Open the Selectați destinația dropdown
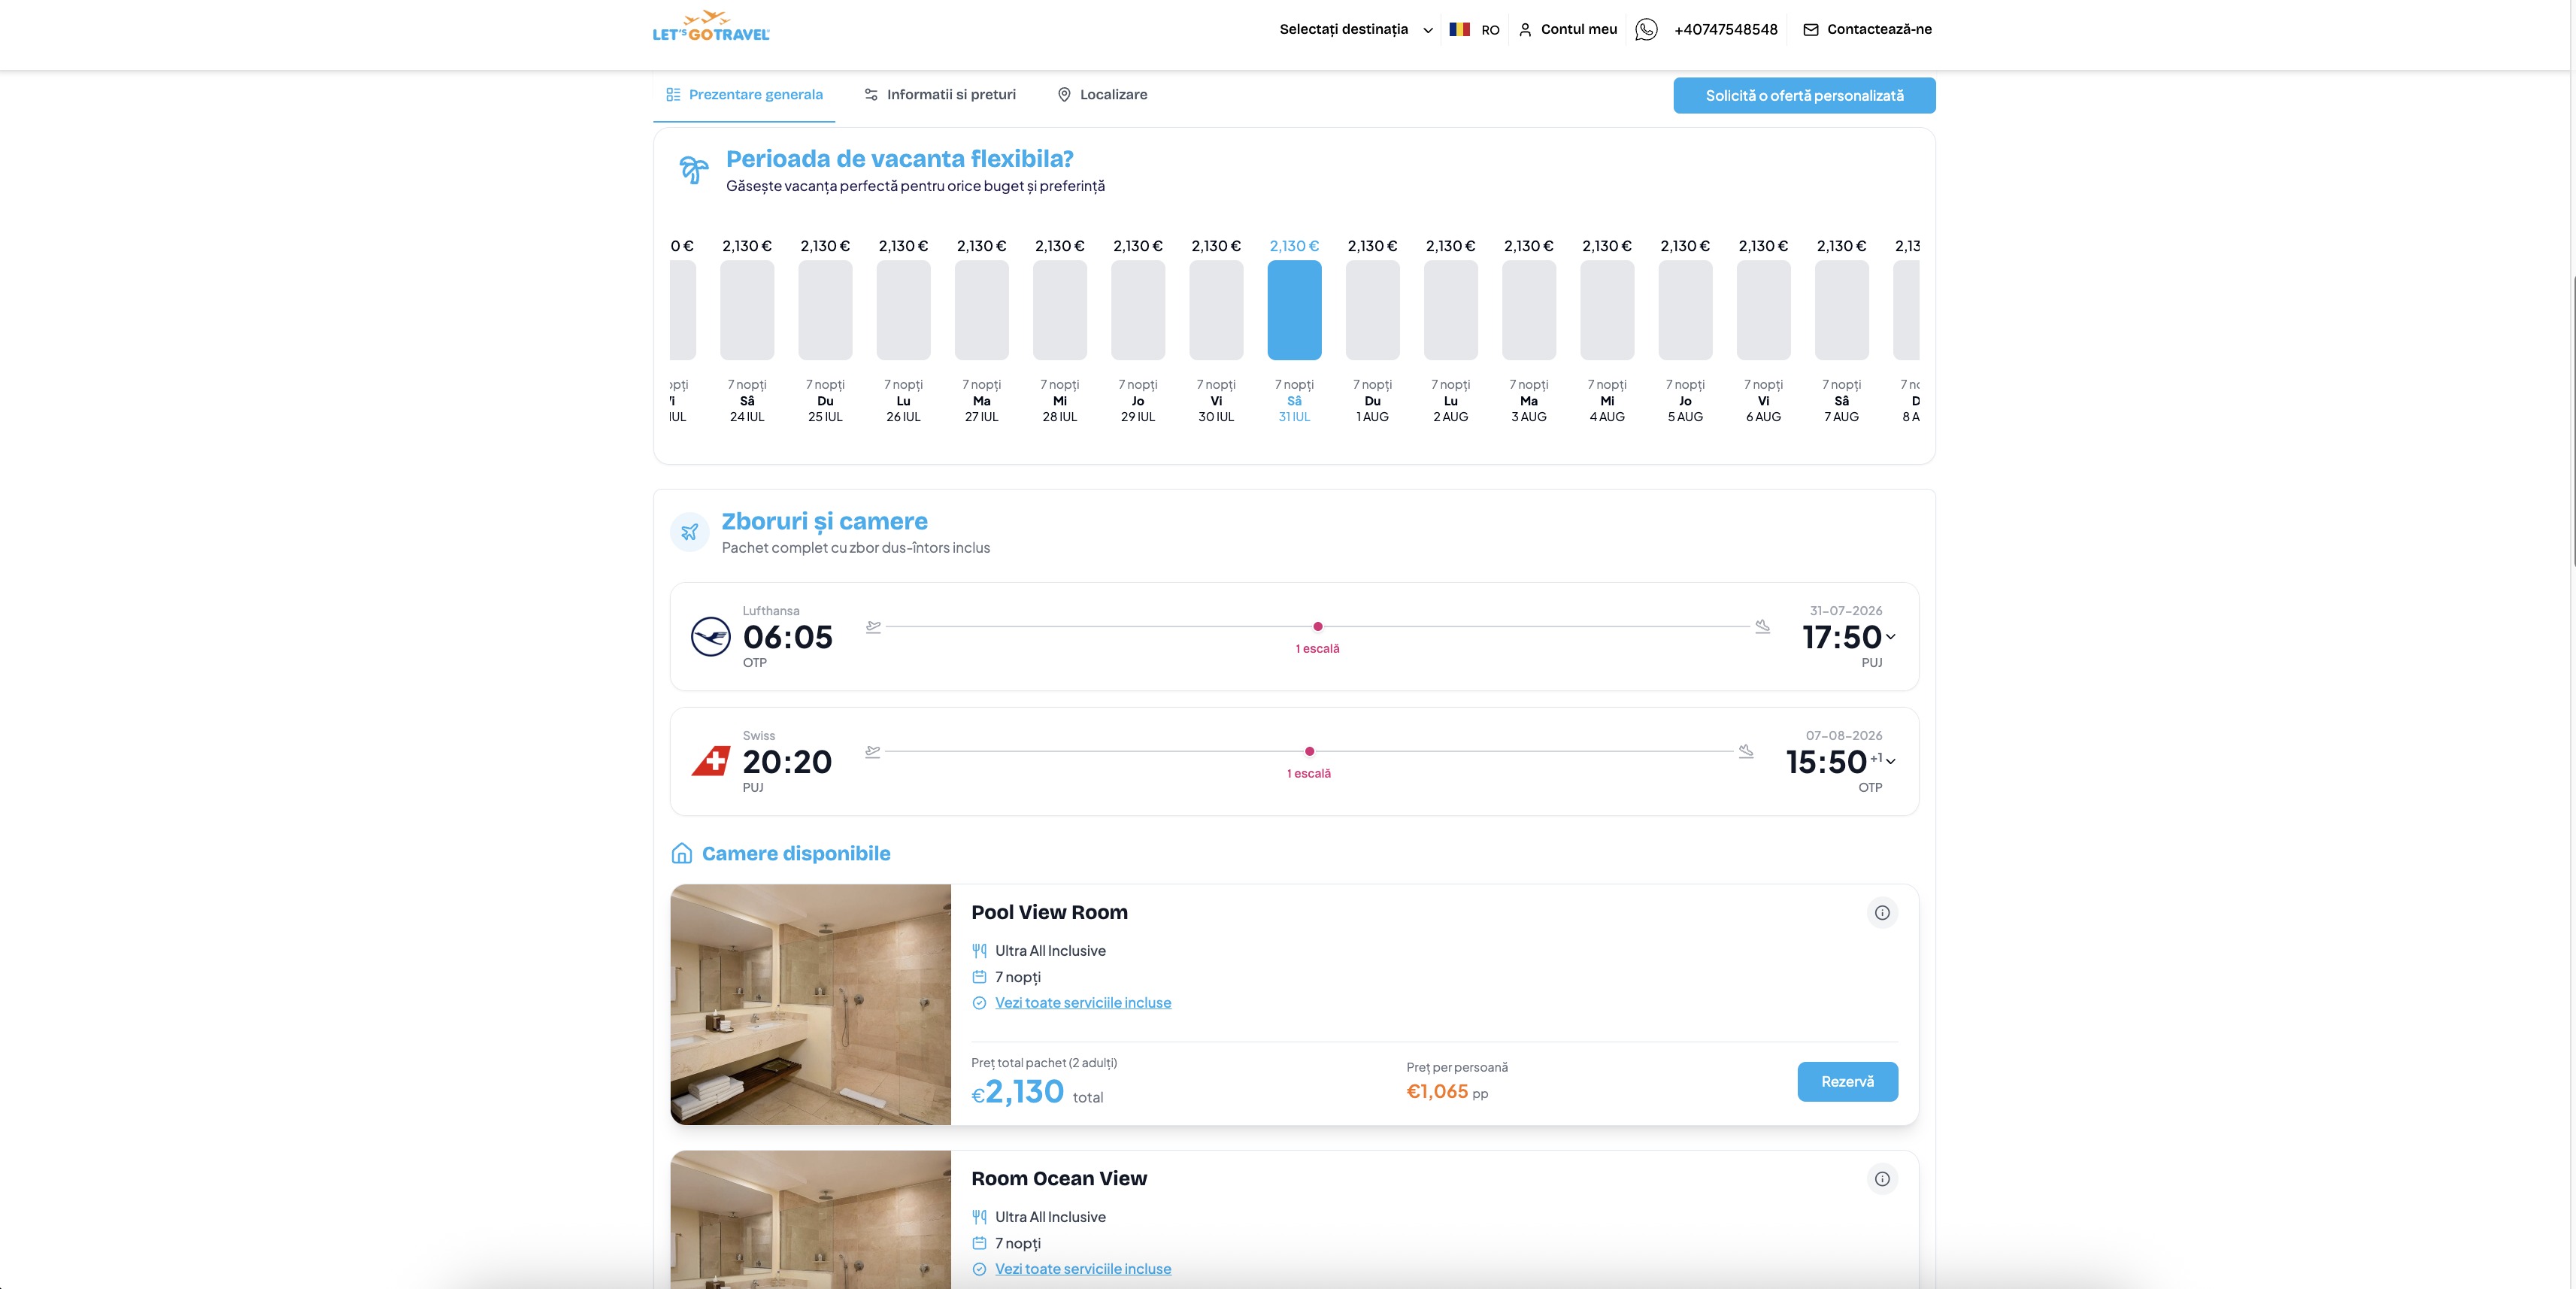Viewport: 2576px width, 1289px height. tap(1356, 30)
